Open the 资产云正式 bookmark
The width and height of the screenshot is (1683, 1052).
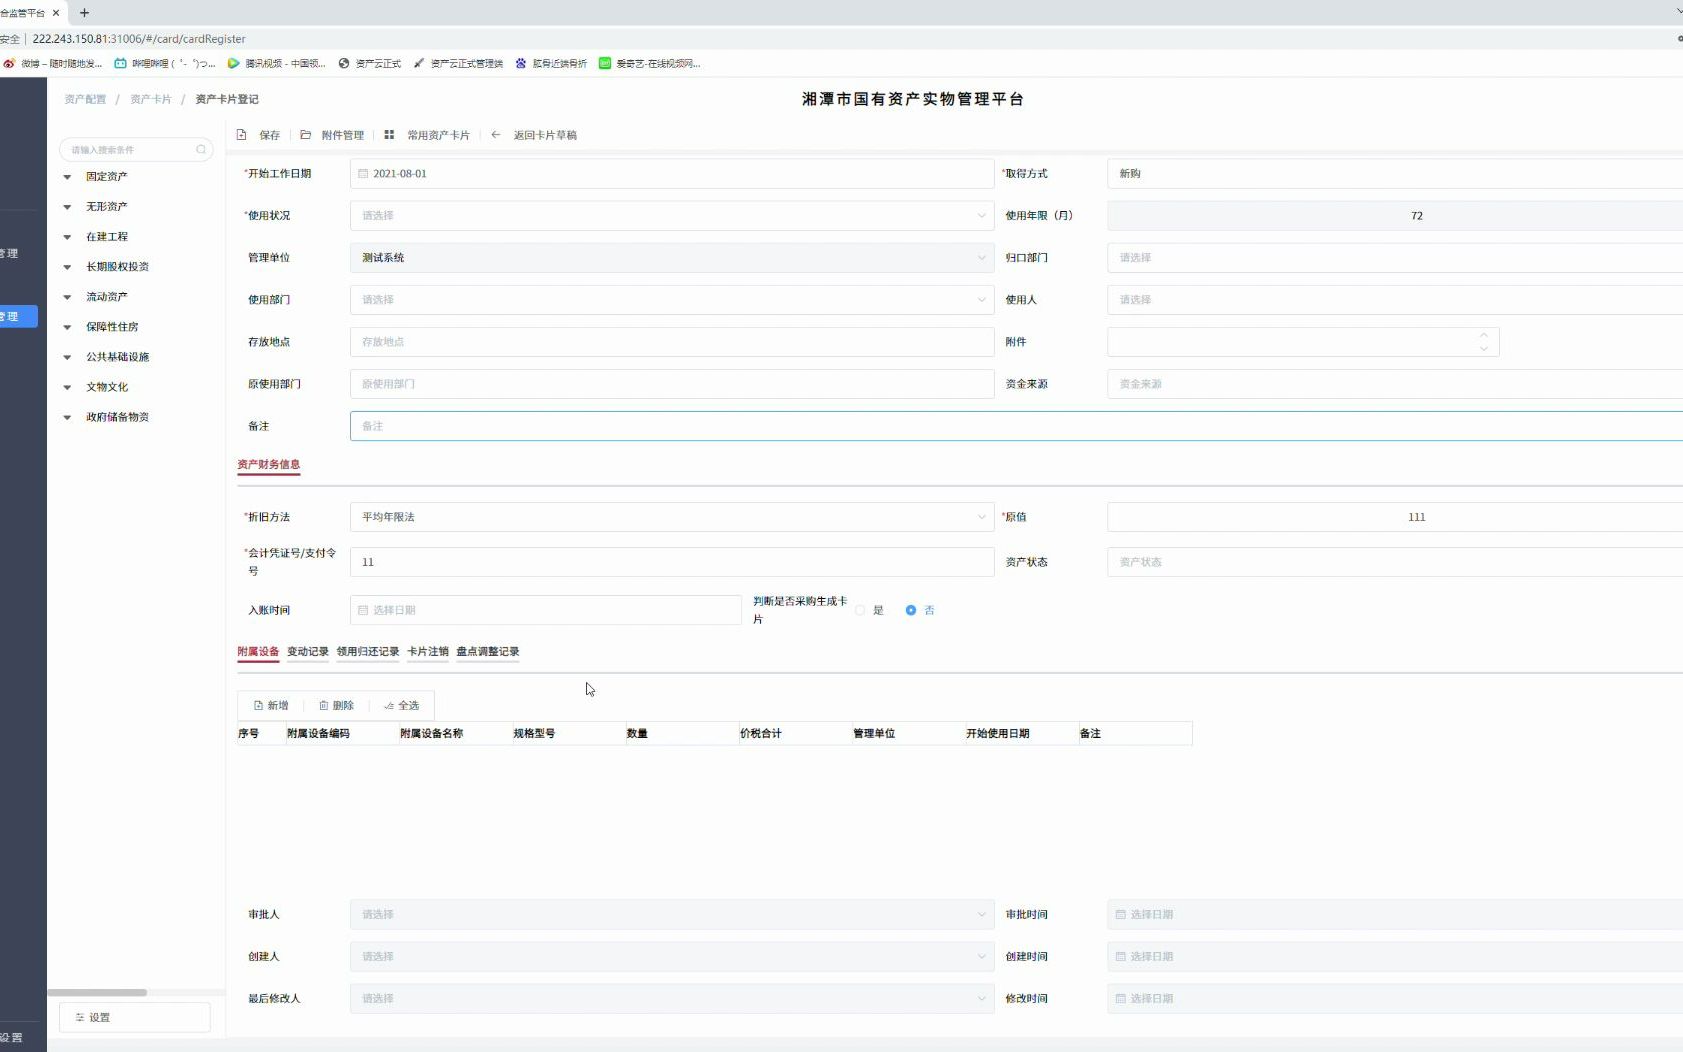tap(370, 63)
